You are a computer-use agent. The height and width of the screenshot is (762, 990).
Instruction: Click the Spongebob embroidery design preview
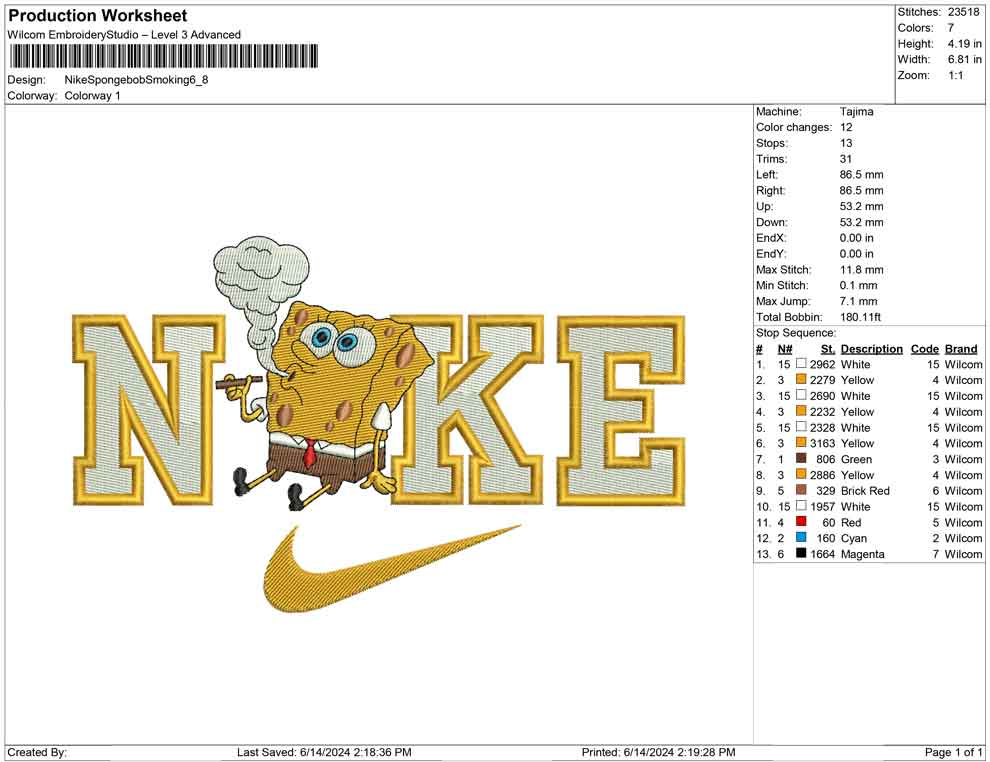379,424
